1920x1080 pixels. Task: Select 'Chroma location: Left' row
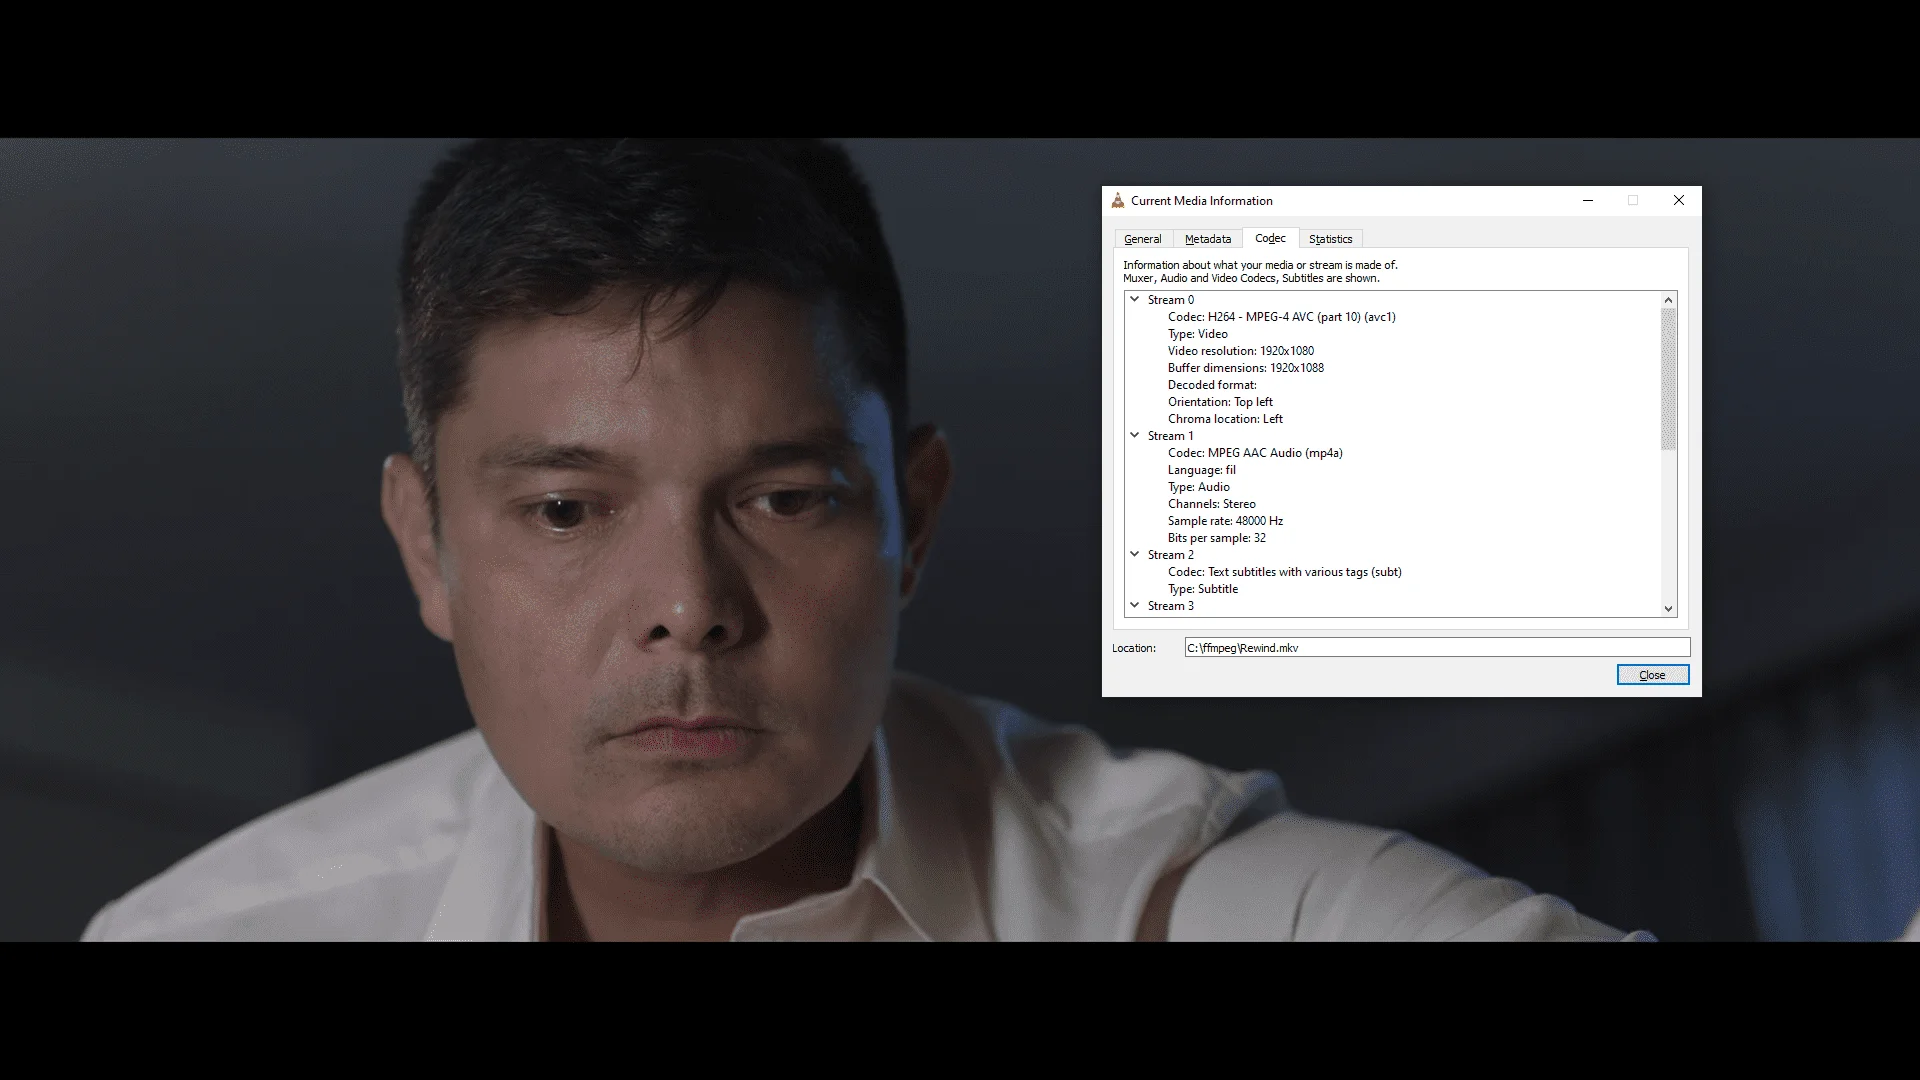click(x=1225, y=419)
